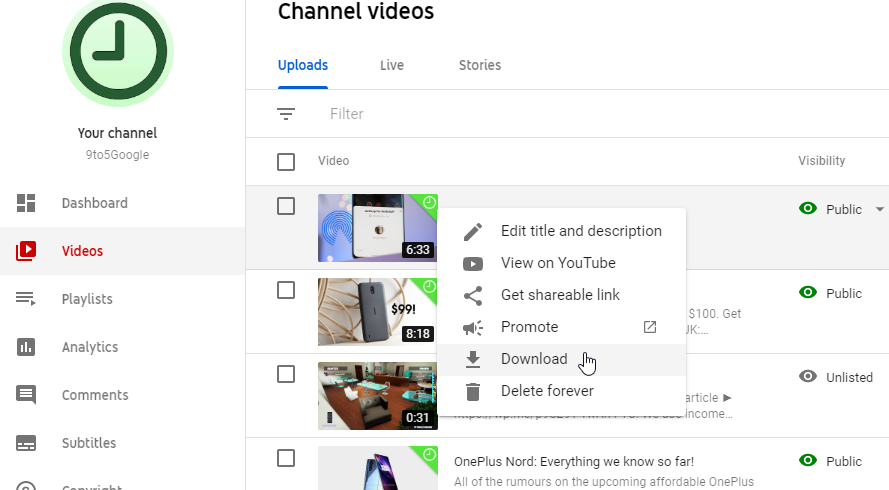Check the box beside the OnePlus Nord video
The width and height of the screenshot is (889, 490).
point(286,458)
